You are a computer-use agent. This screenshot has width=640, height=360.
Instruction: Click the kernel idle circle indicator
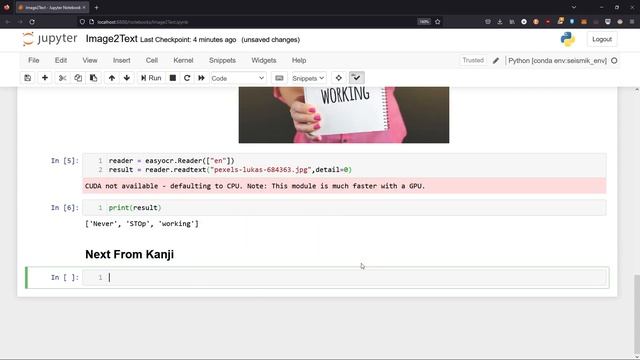614,61
